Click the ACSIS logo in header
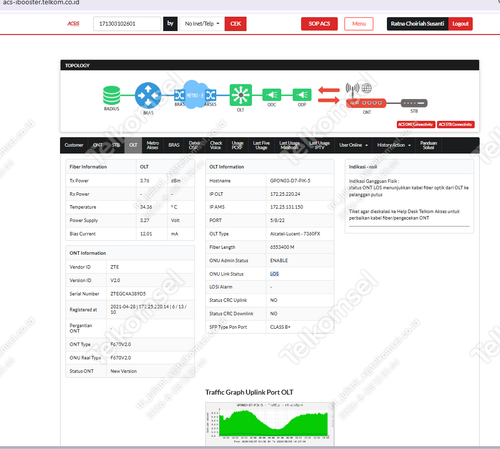Viewport: 500px width, 449px height. 73,24
